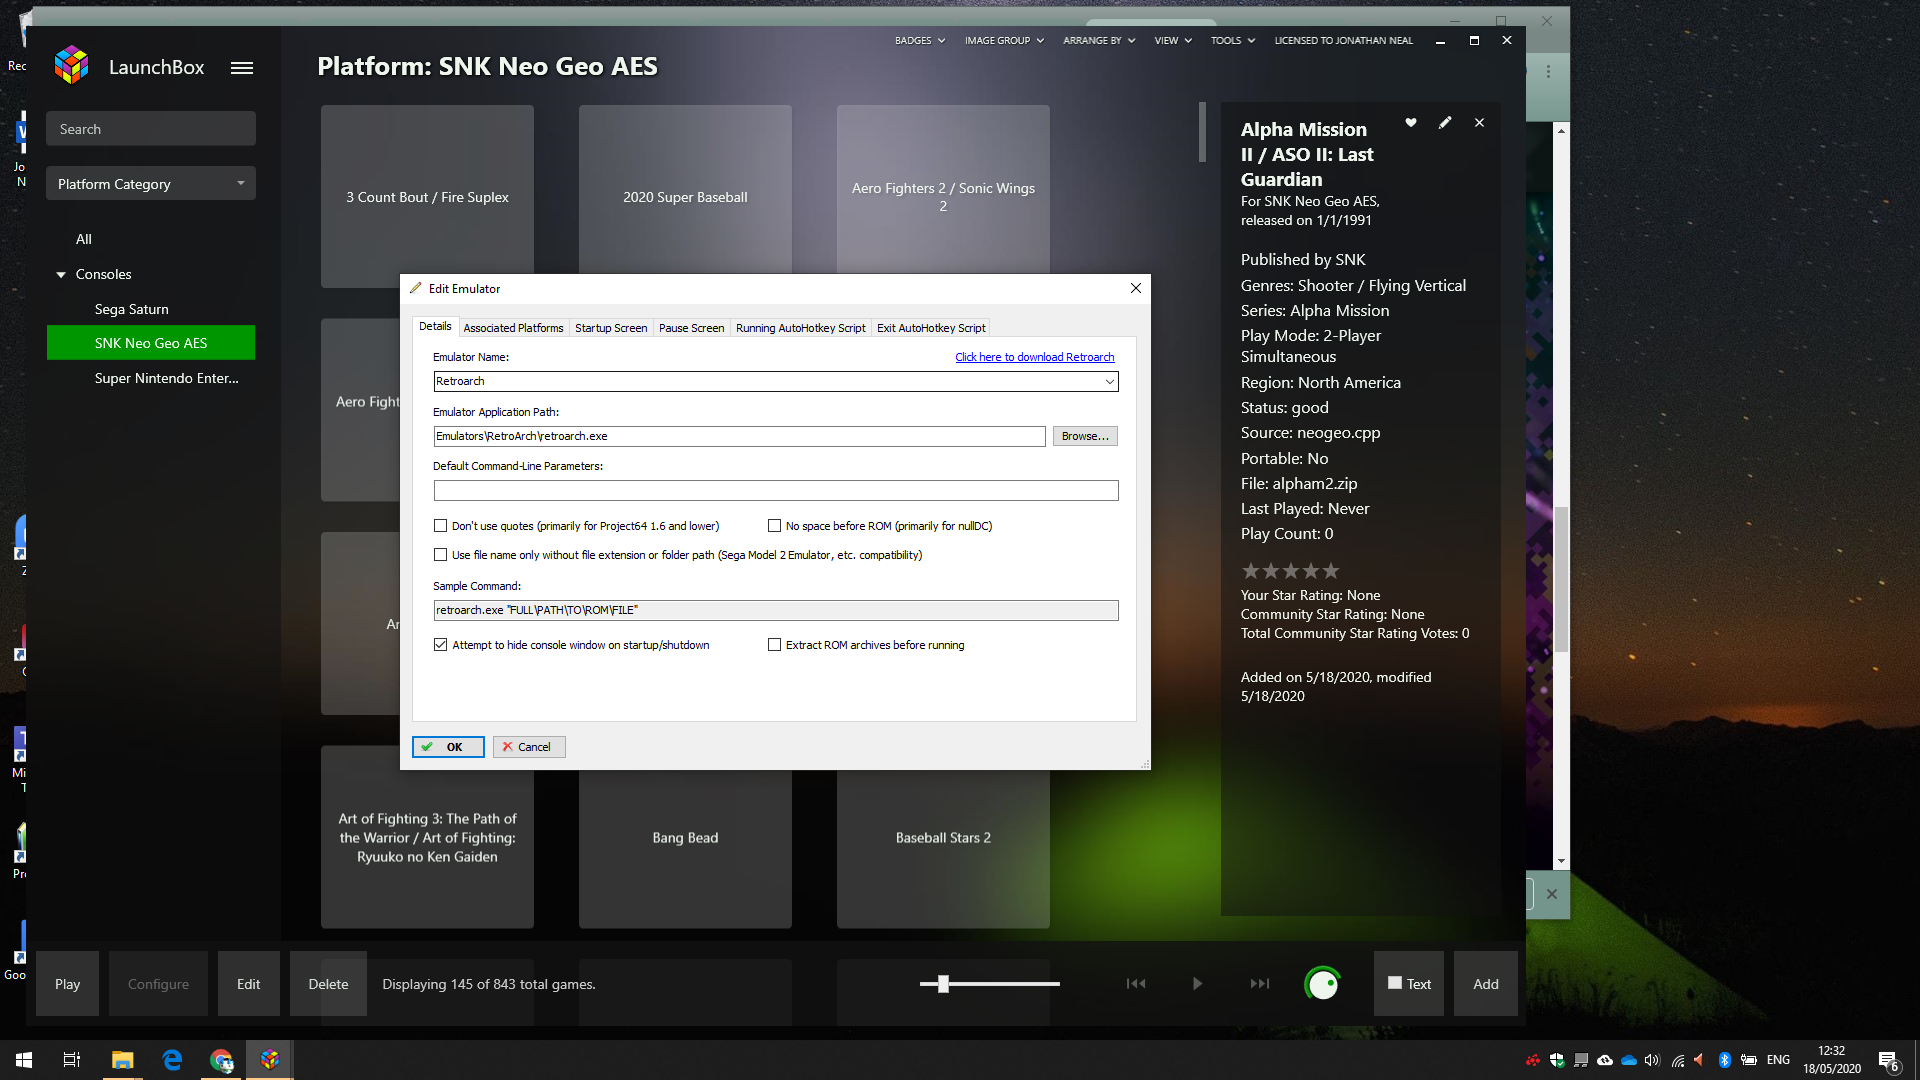Open Exit AutoHotkey Script tab
This screenshot has height=1080, width=1920.
point(931,327)
